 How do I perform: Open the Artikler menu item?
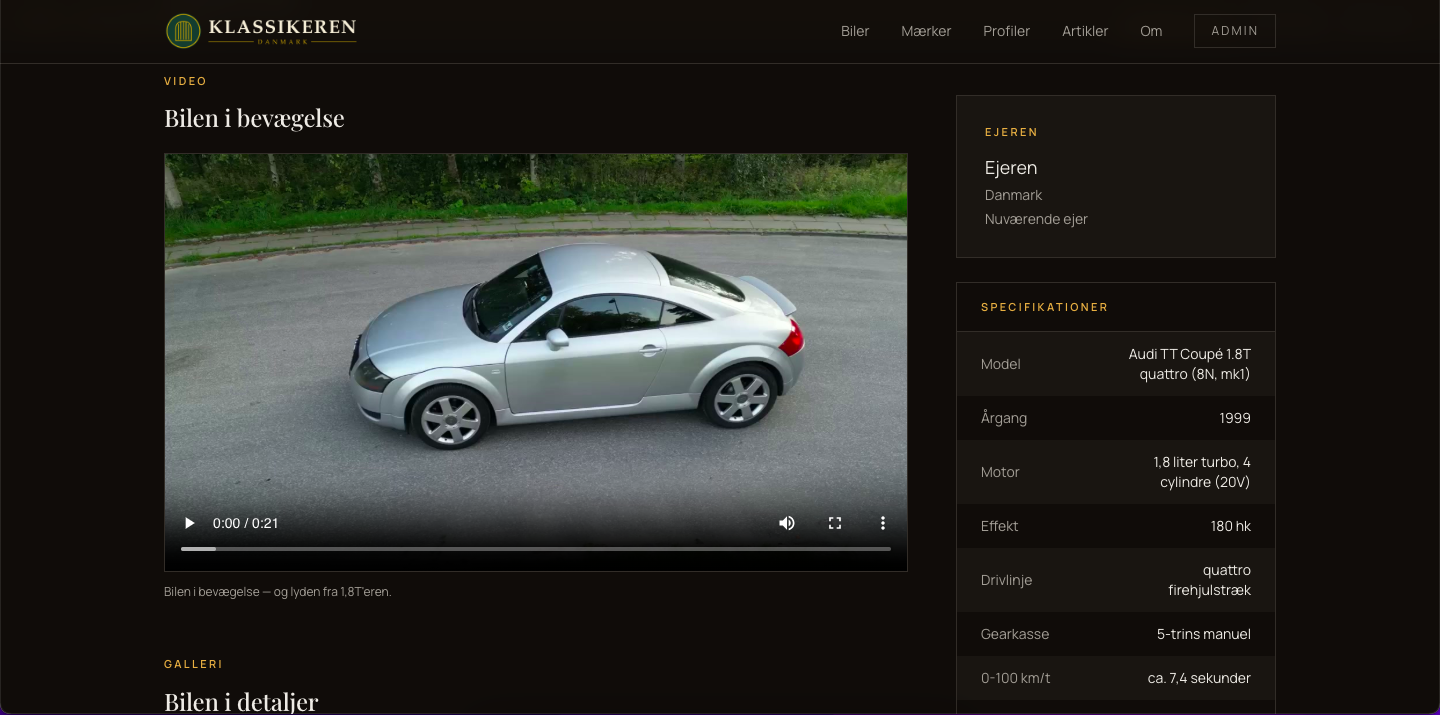coord(1085,31)
